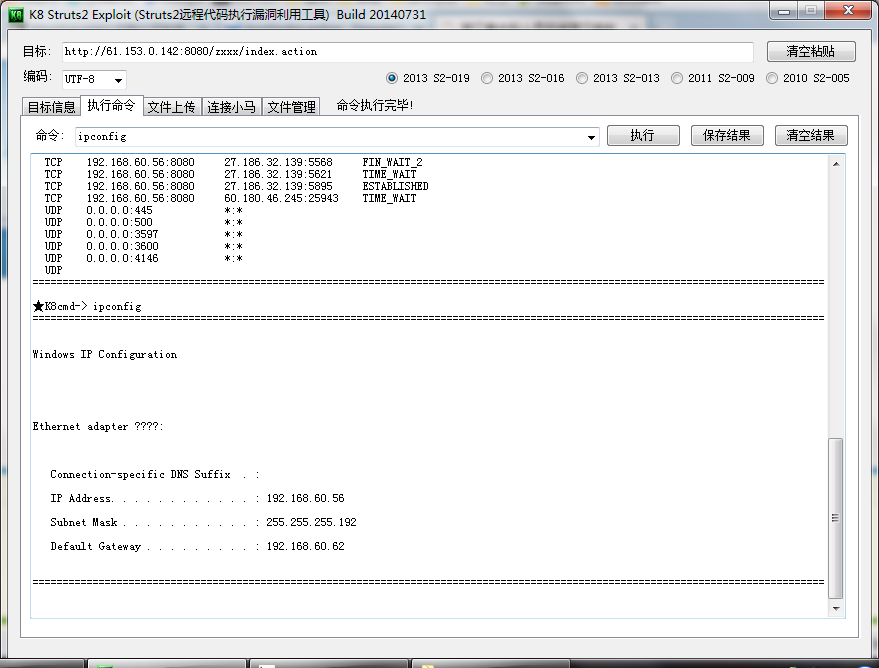Image resolution: width=879 pixels, height=668 pixels.
Task: Click remote address 60.180.46.245:25943
Action: pos(281,198)
